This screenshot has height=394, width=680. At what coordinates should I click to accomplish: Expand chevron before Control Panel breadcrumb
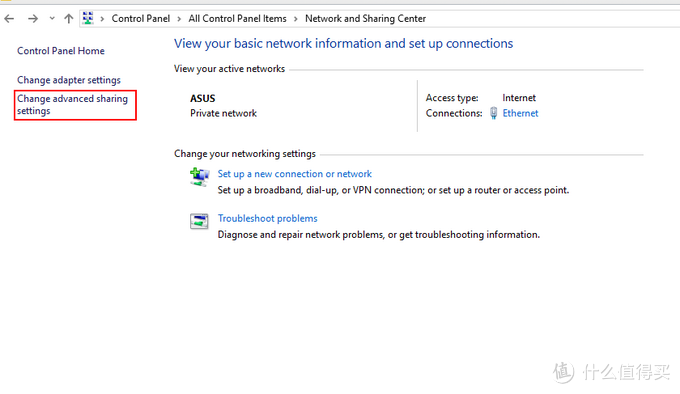pos(102,19)
